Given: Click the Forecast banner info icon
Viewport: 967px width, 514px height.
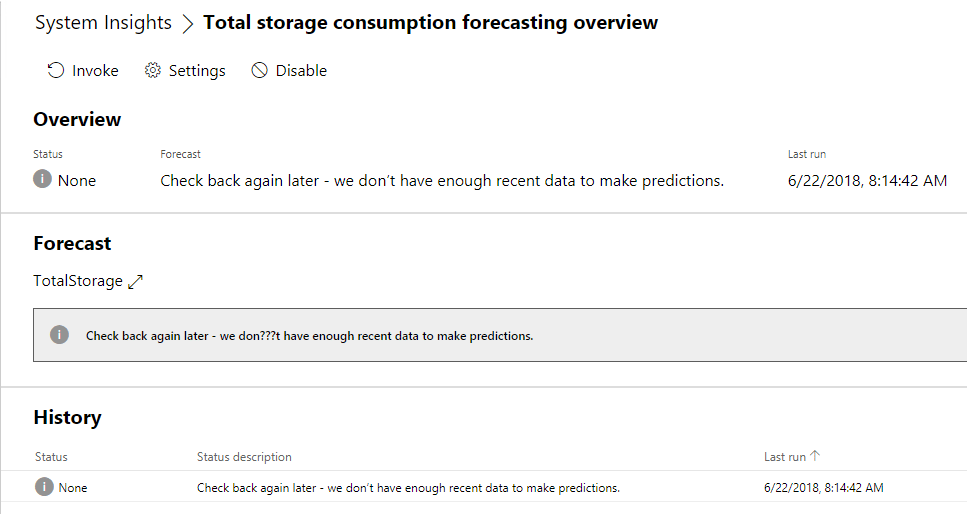Looking at the screenshot, I should click(x=60, y=335).
